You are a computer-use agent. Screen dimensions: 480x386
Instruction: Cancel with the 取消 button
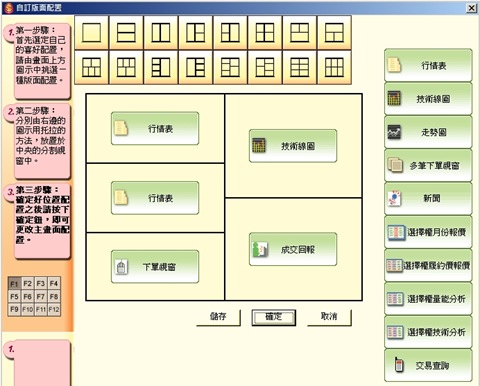coord(329,317)
